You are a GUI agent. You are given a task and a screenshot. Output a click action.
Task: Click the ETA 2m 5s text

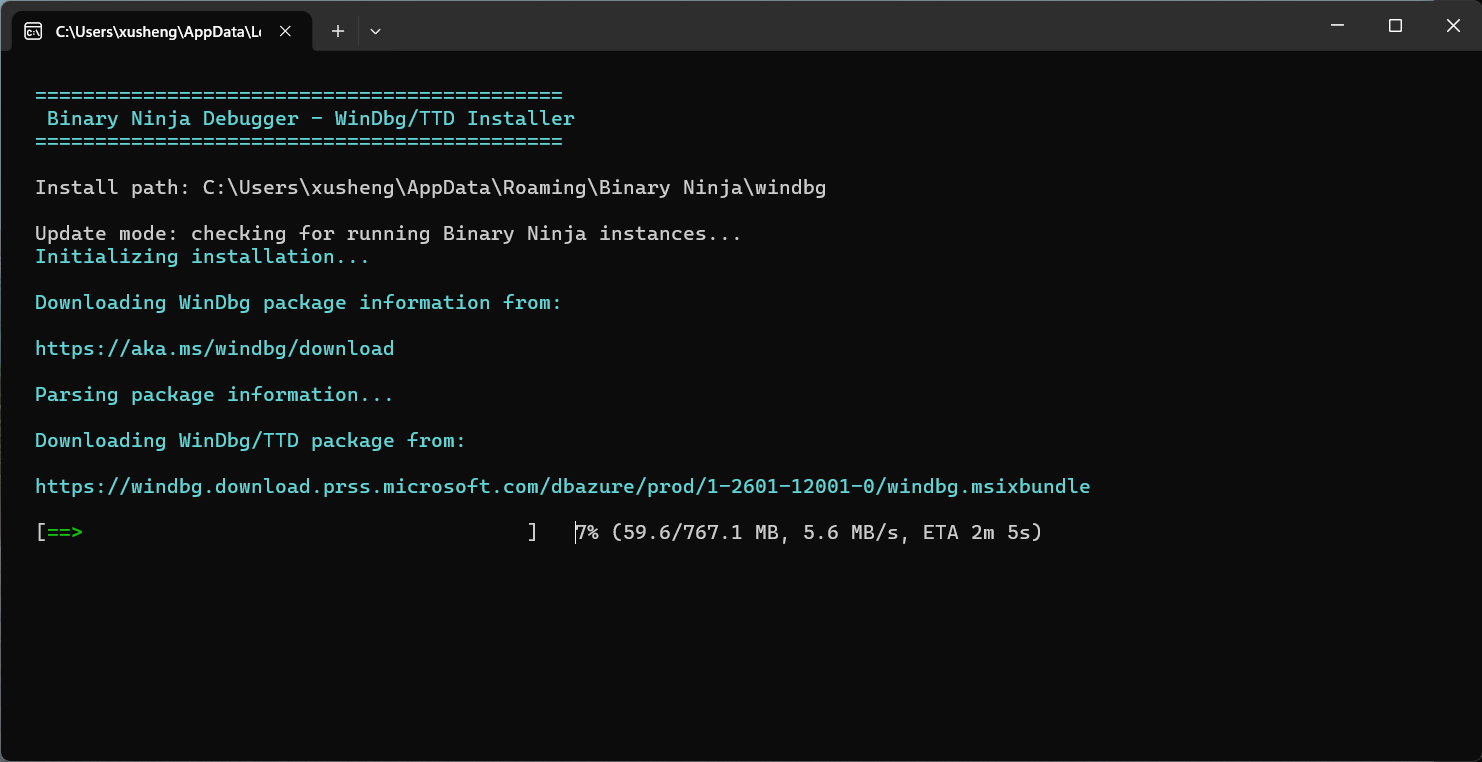(981, 532)
